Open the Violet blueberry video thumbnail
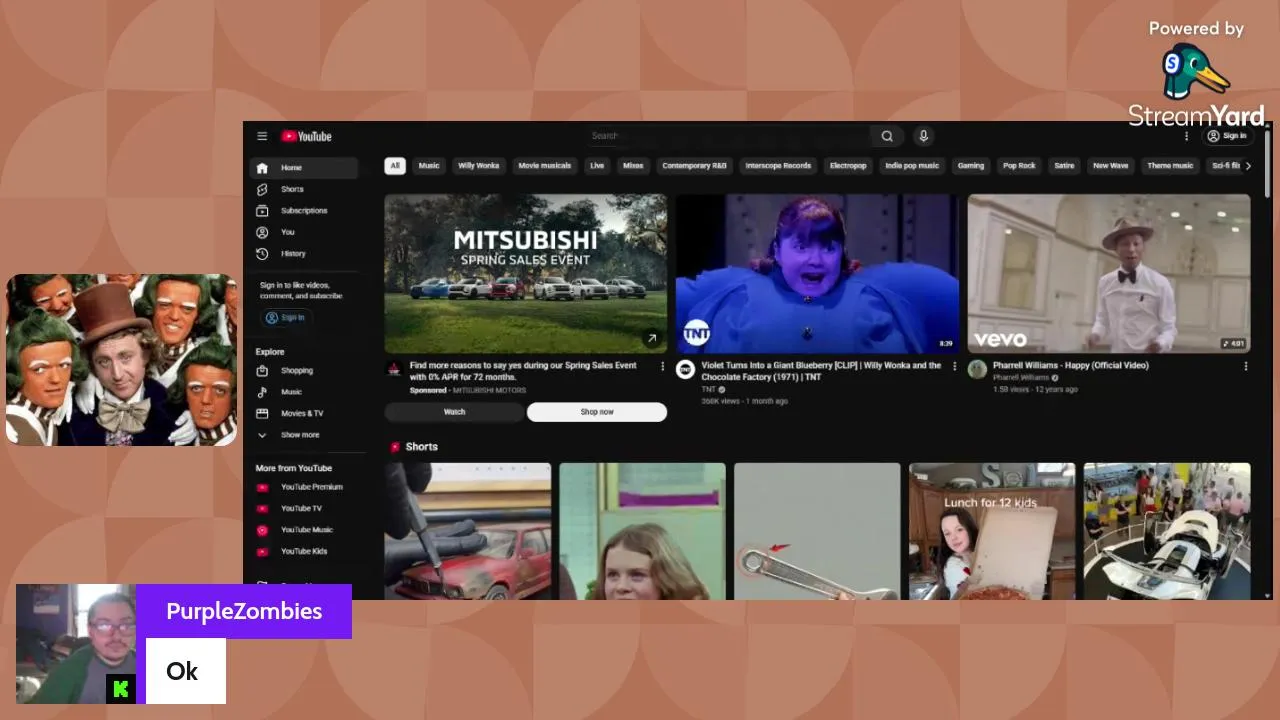The width and height of the screenshot is (1280, 720). tap(817, 274)
